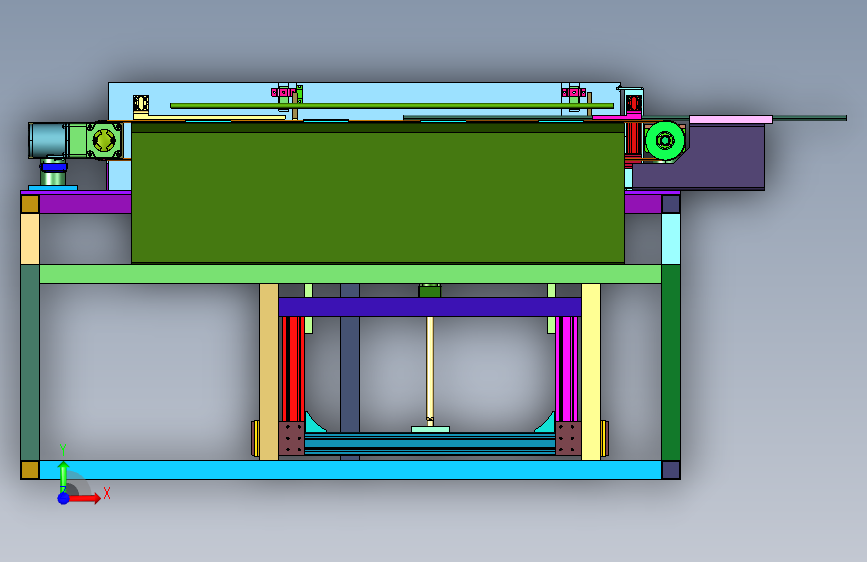The width and height of the screenshot is (867, 562).
Task: Select the right brown bolted block
Action: click(568, 439)
